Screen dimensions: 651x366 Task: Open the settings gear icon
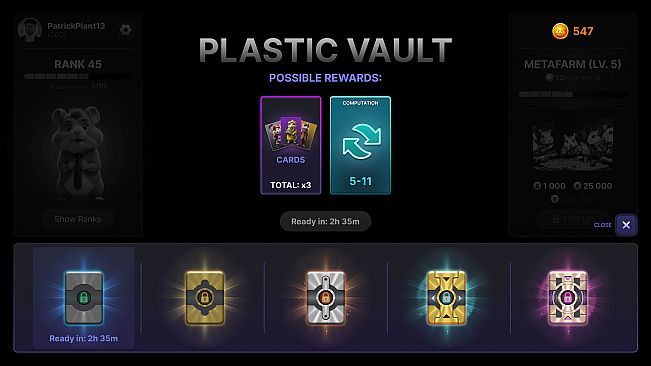(125, 29)
